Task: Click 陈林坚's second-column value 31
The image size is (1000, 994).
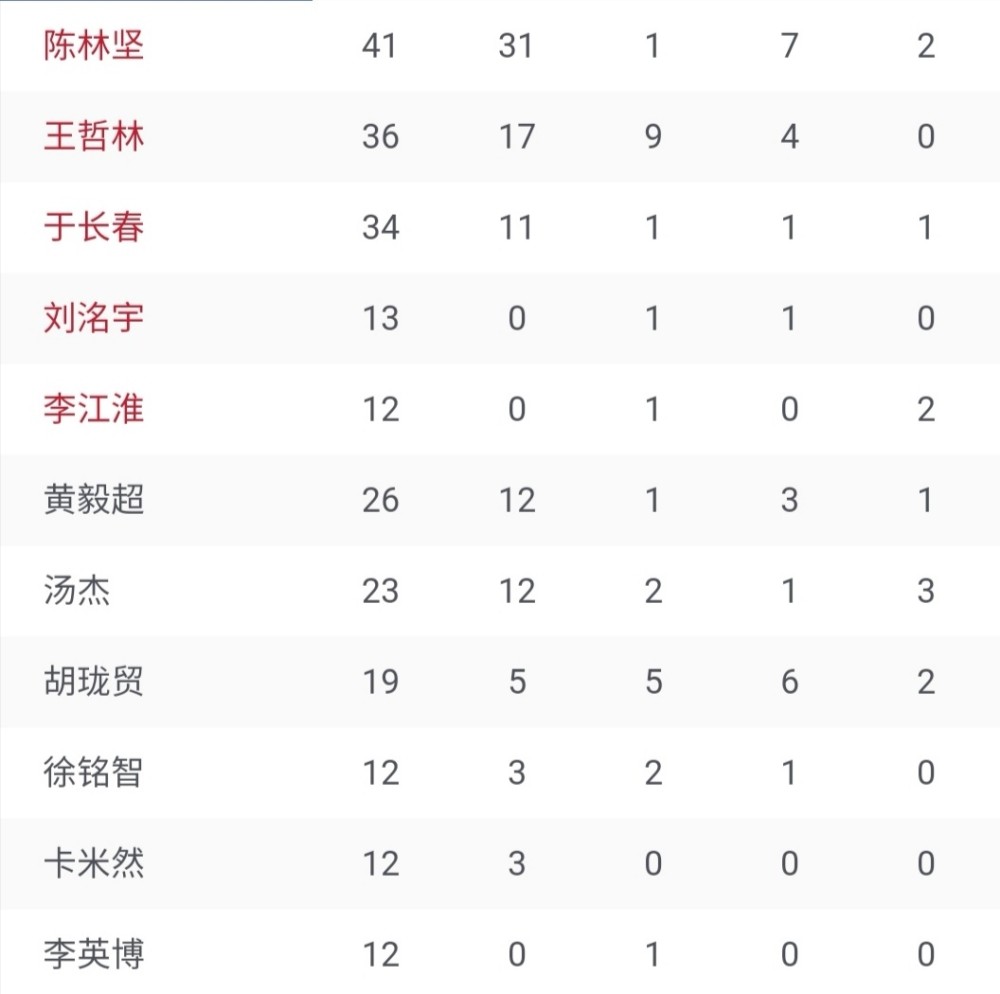Action: 515,46
